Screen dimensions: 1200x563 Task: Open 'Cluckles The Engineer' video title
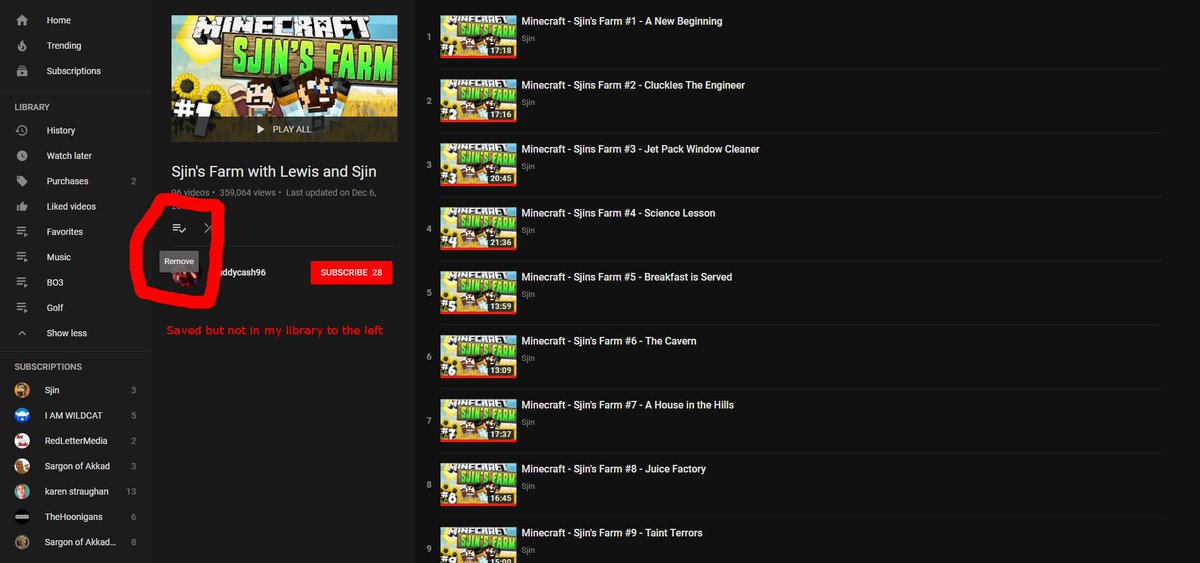point(633,85)
